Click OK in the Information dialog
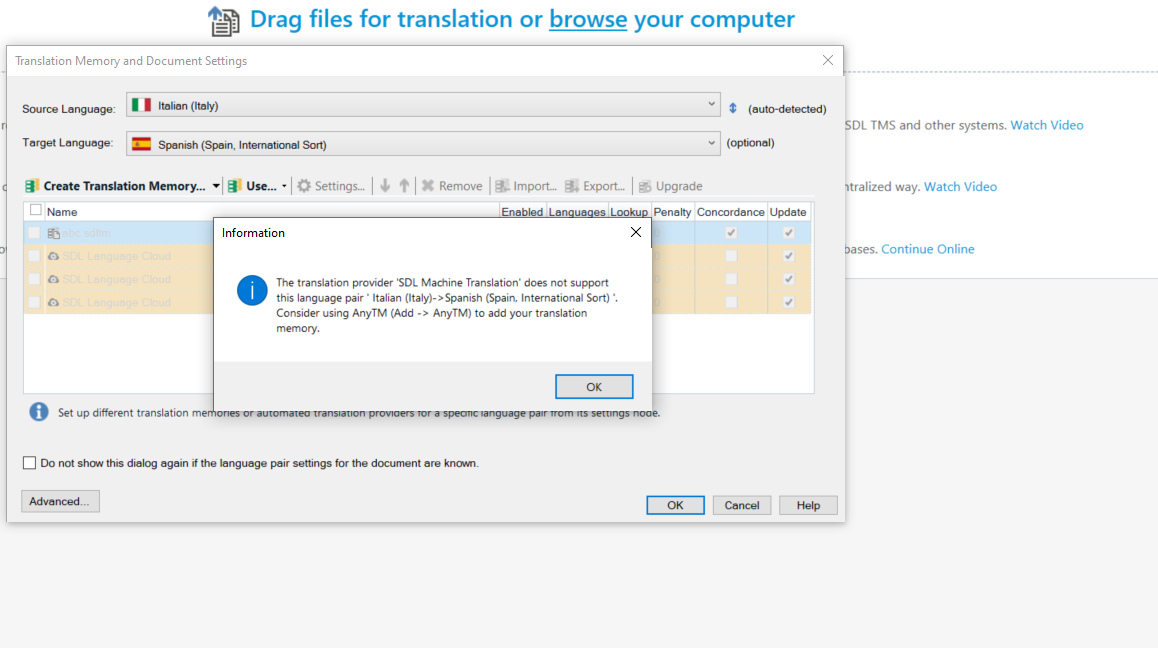Image resolution: width=1158 pixels, height=648 pixels. tap(594, 386)
